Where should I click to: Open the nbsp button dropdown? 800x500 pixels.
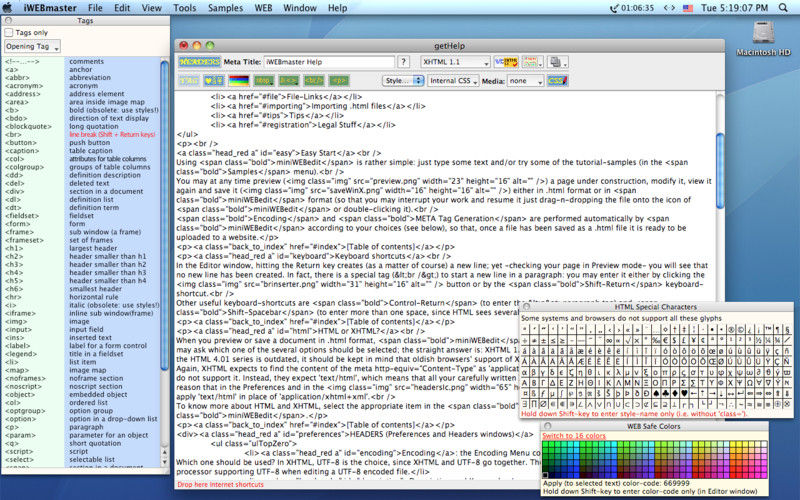point(263,81)
